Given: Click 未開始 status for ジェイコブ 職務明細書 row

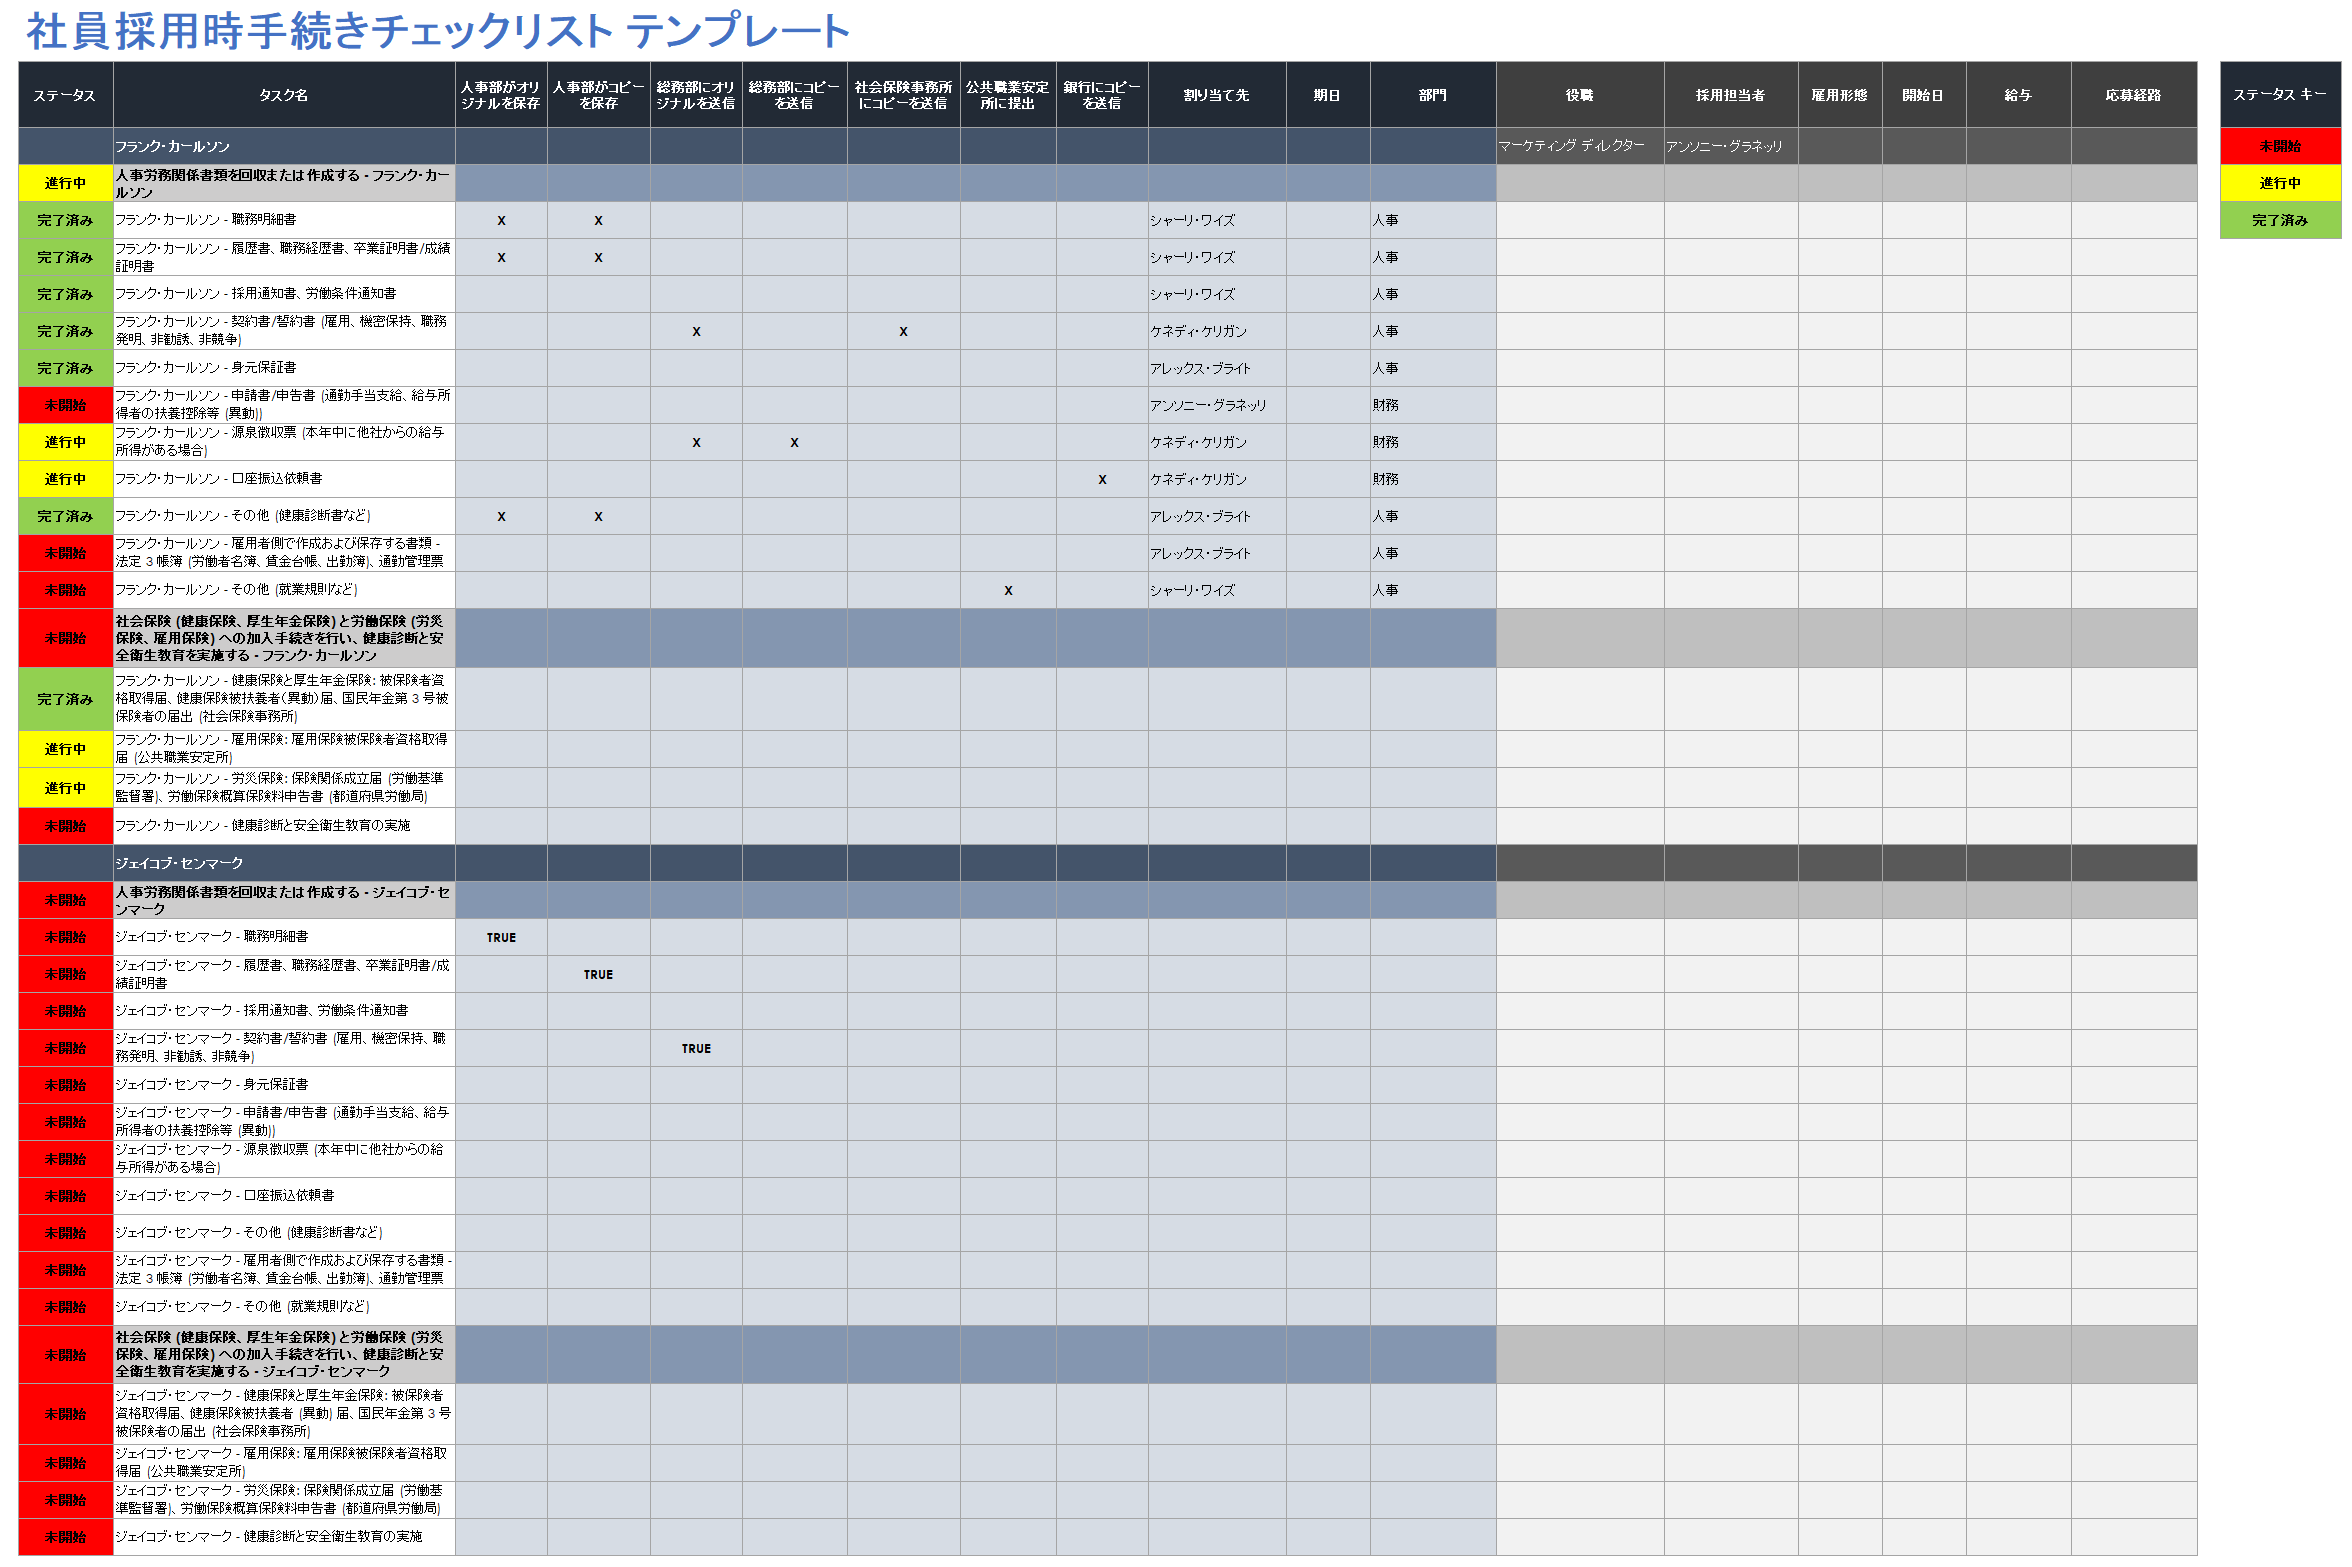Looking at the screenshot, I should point(65,937).
